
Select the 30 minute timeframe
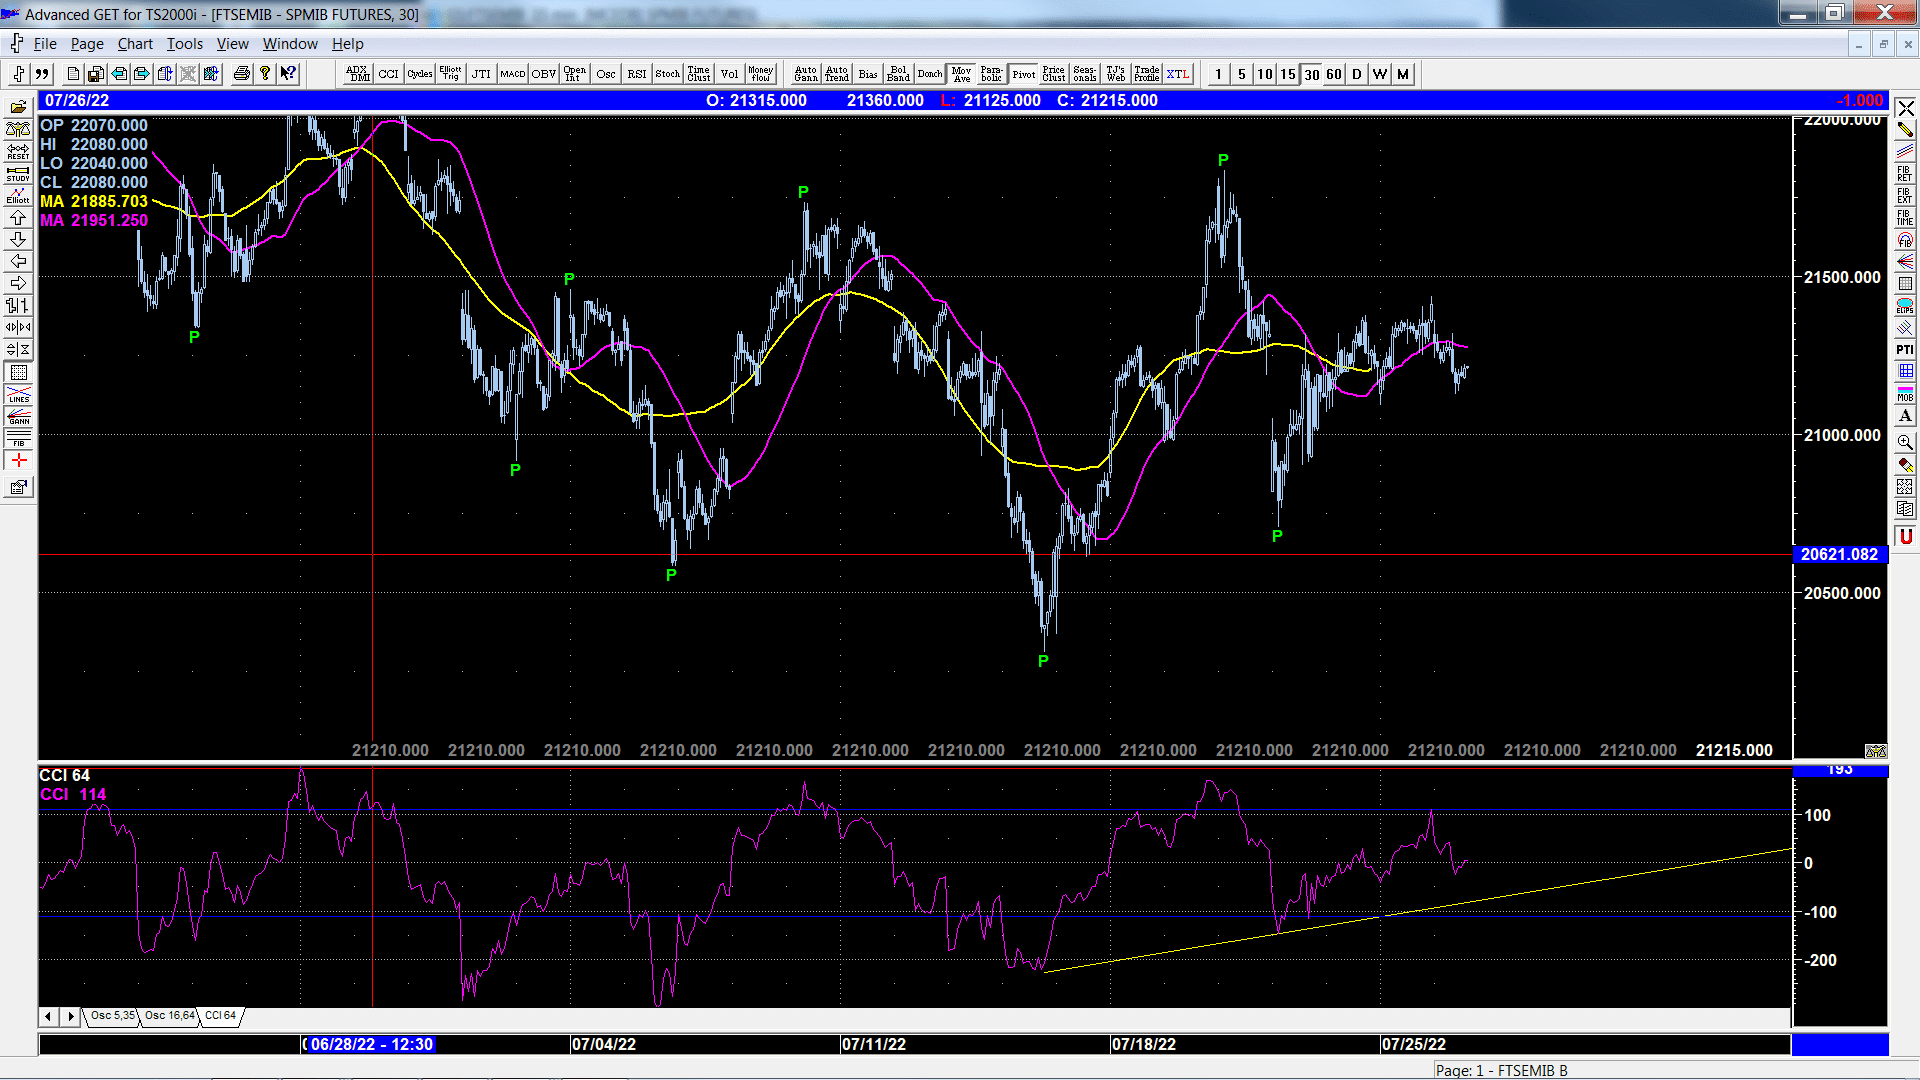click(x=1311, y=74)
